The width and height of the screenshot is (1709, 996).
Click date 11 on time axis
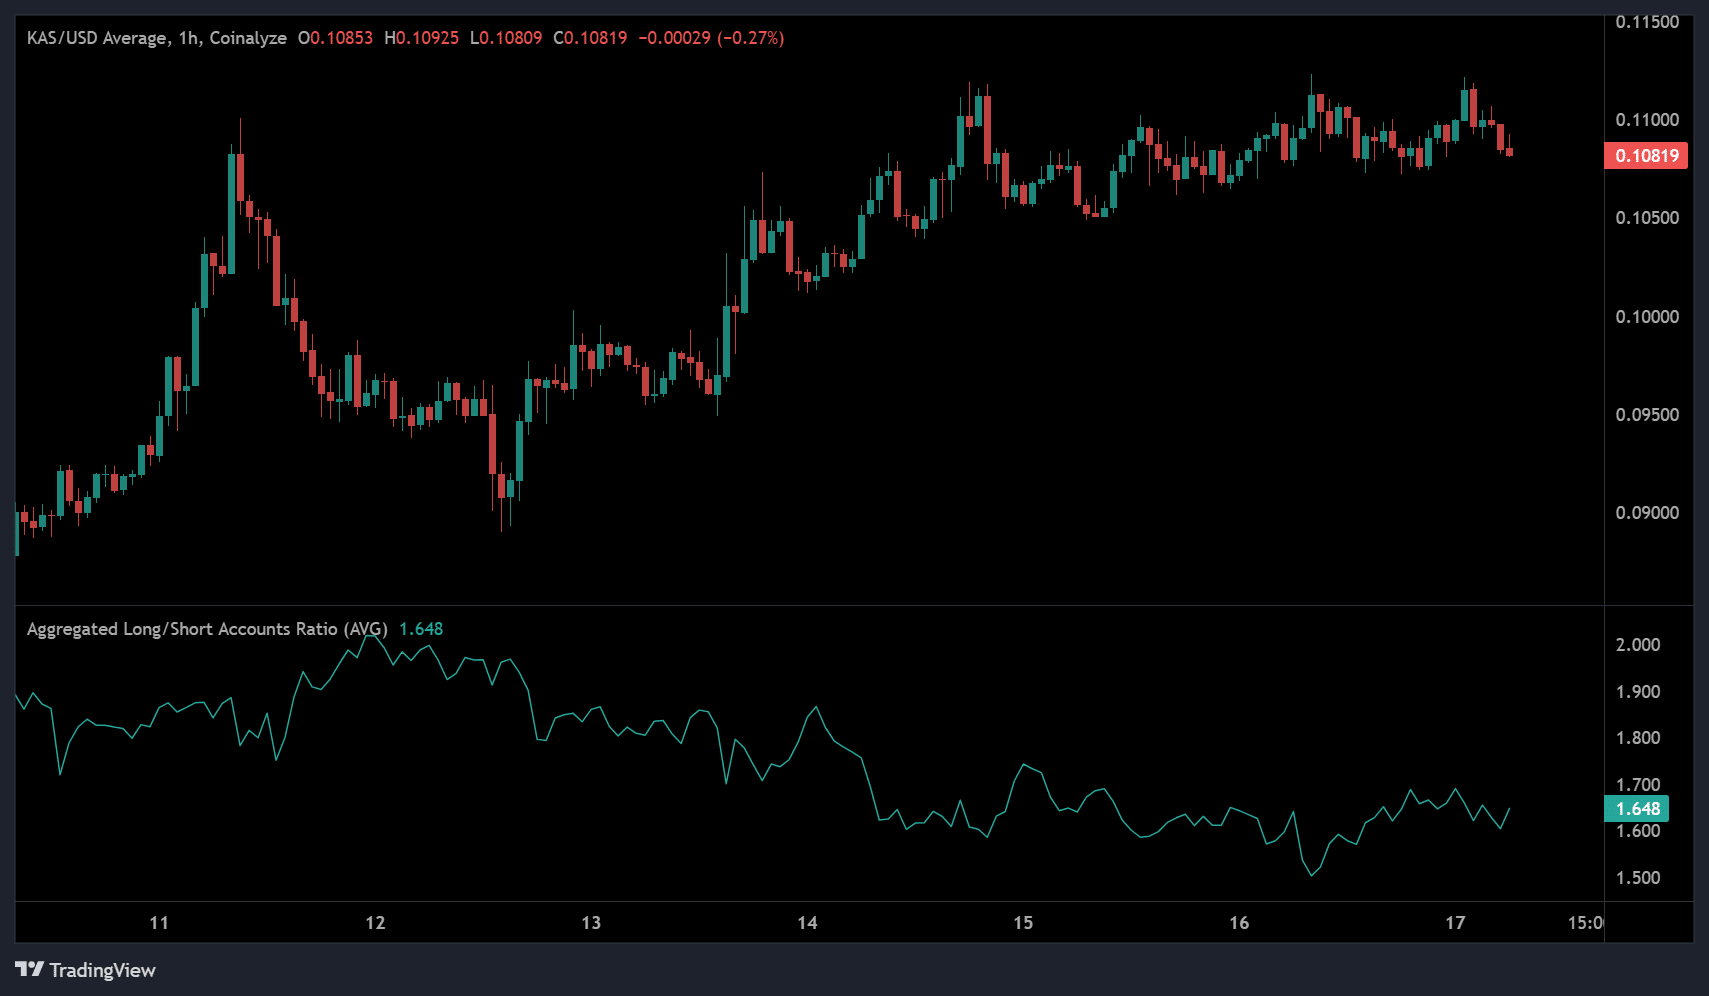(159, 923)
